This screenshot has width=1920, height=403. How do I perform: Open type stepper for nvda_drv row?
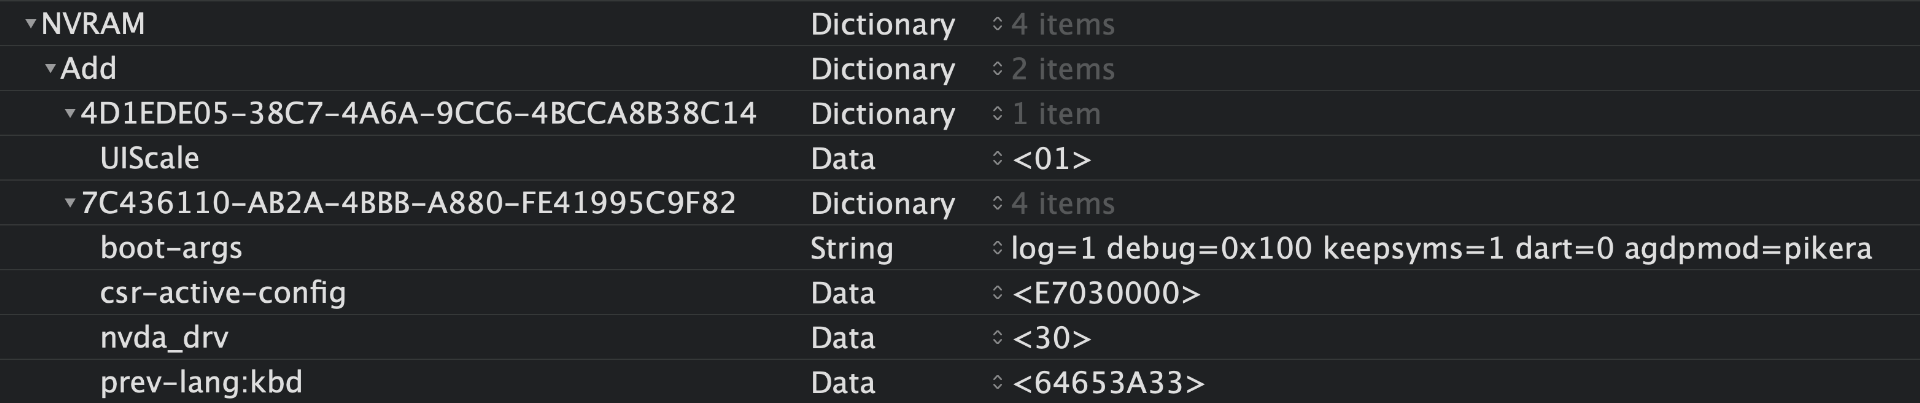pyautogui.click(x=997, y=338)
